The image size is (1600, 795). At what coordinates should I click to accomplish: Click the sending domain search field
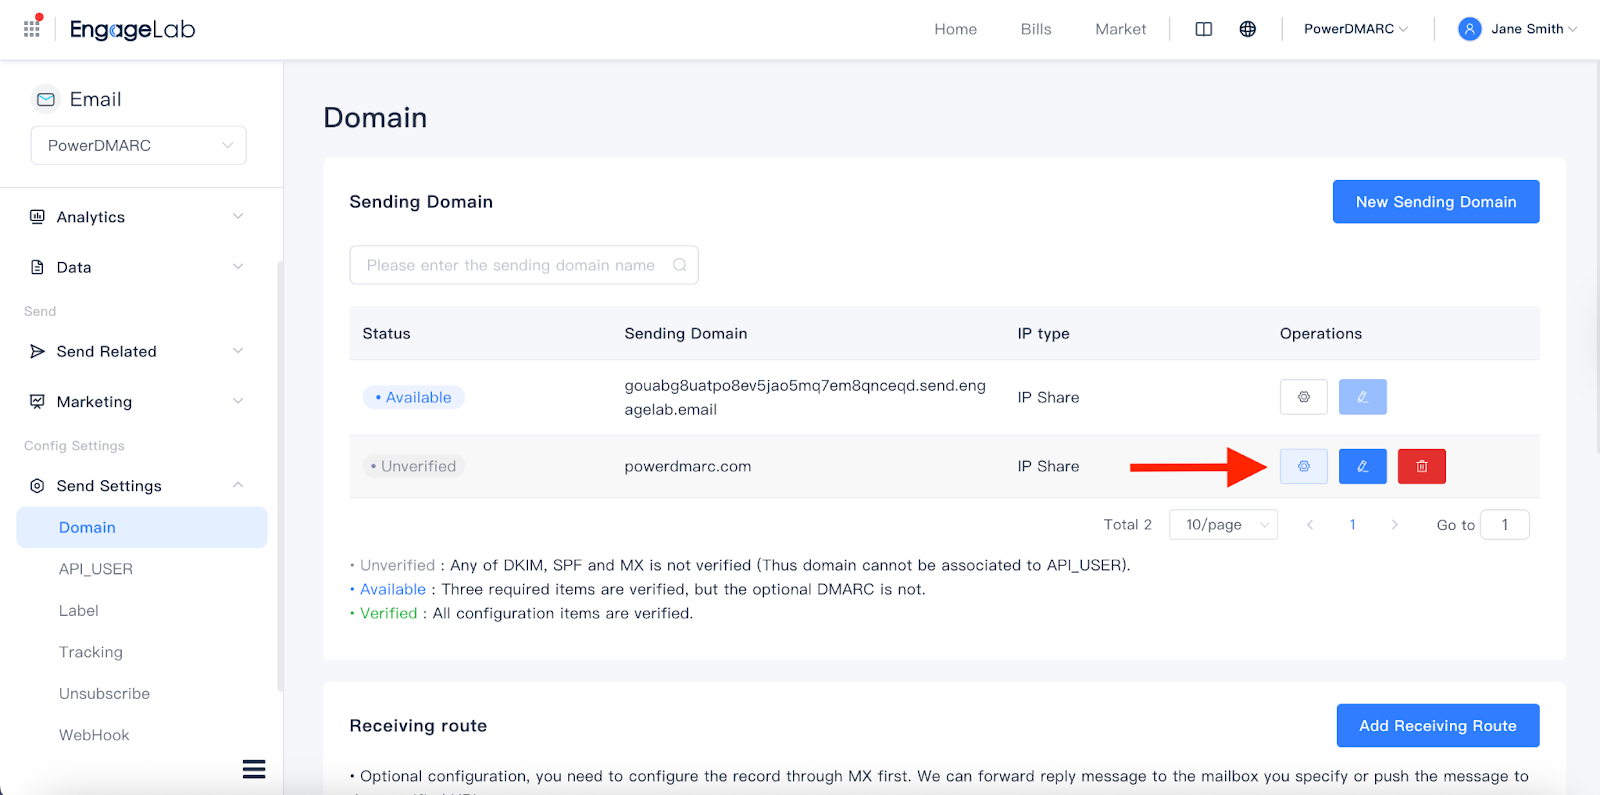tap(524, 265)
